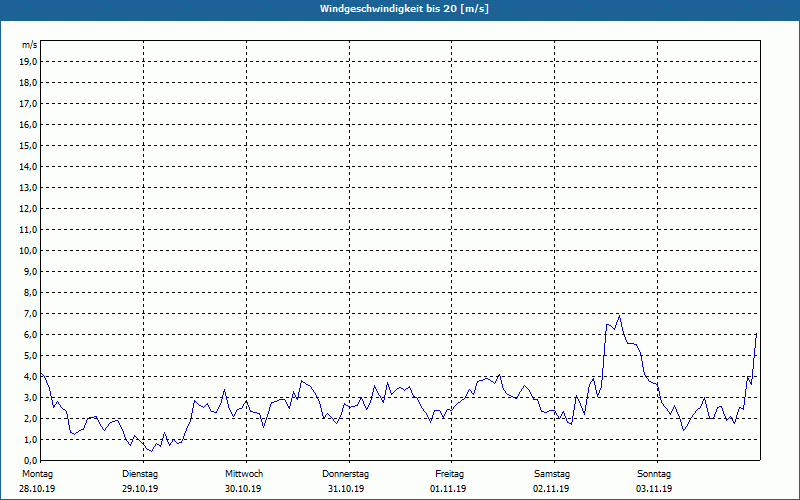Click the date label 02.11.19

click(552, 489)
